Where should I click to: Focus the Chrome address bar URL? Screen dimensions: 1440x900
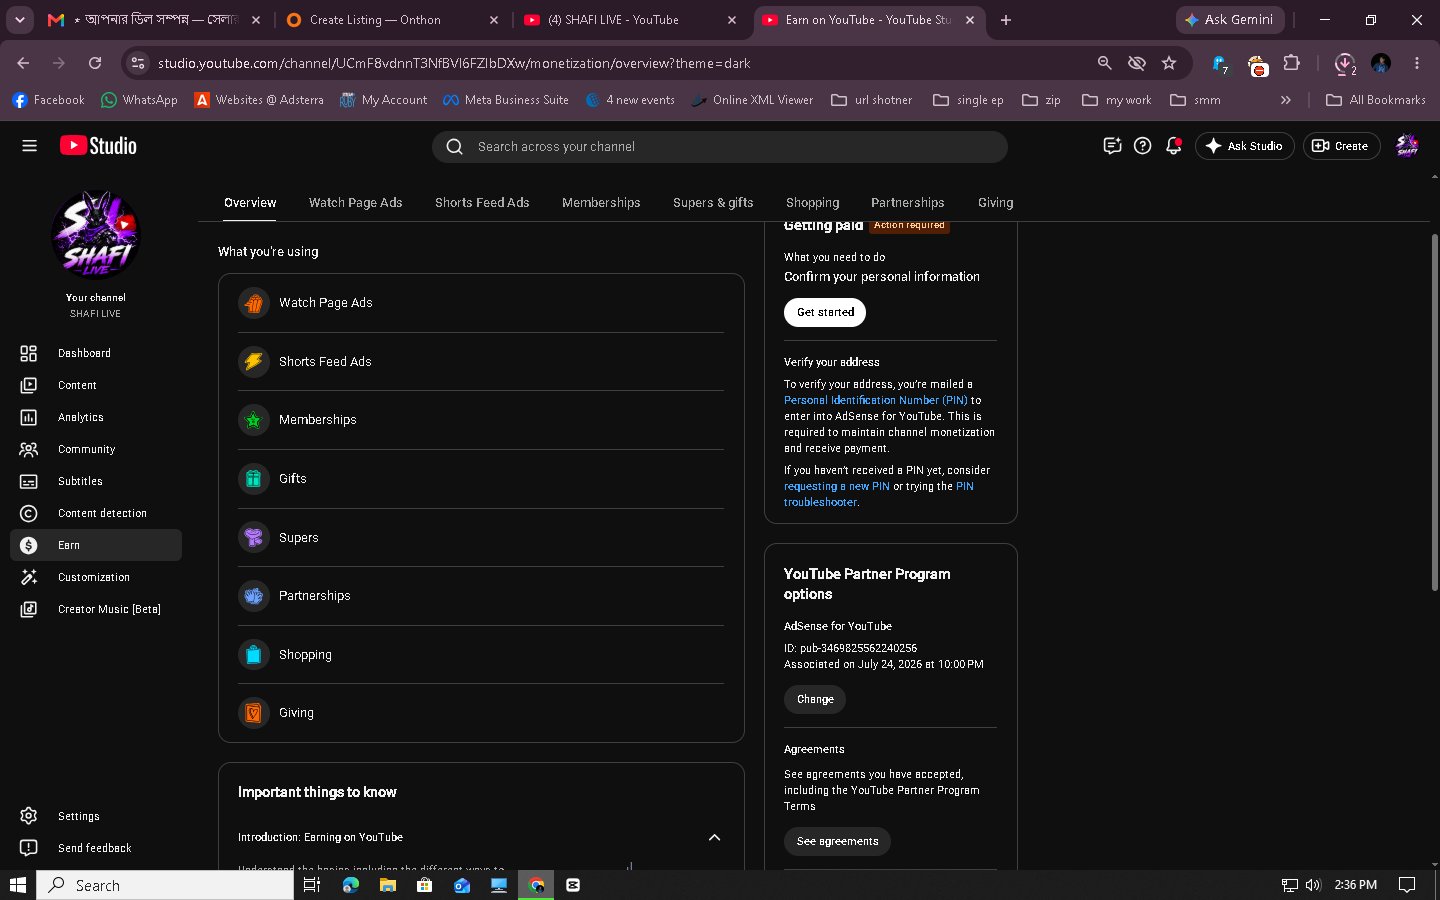click(x=454, y=63)
